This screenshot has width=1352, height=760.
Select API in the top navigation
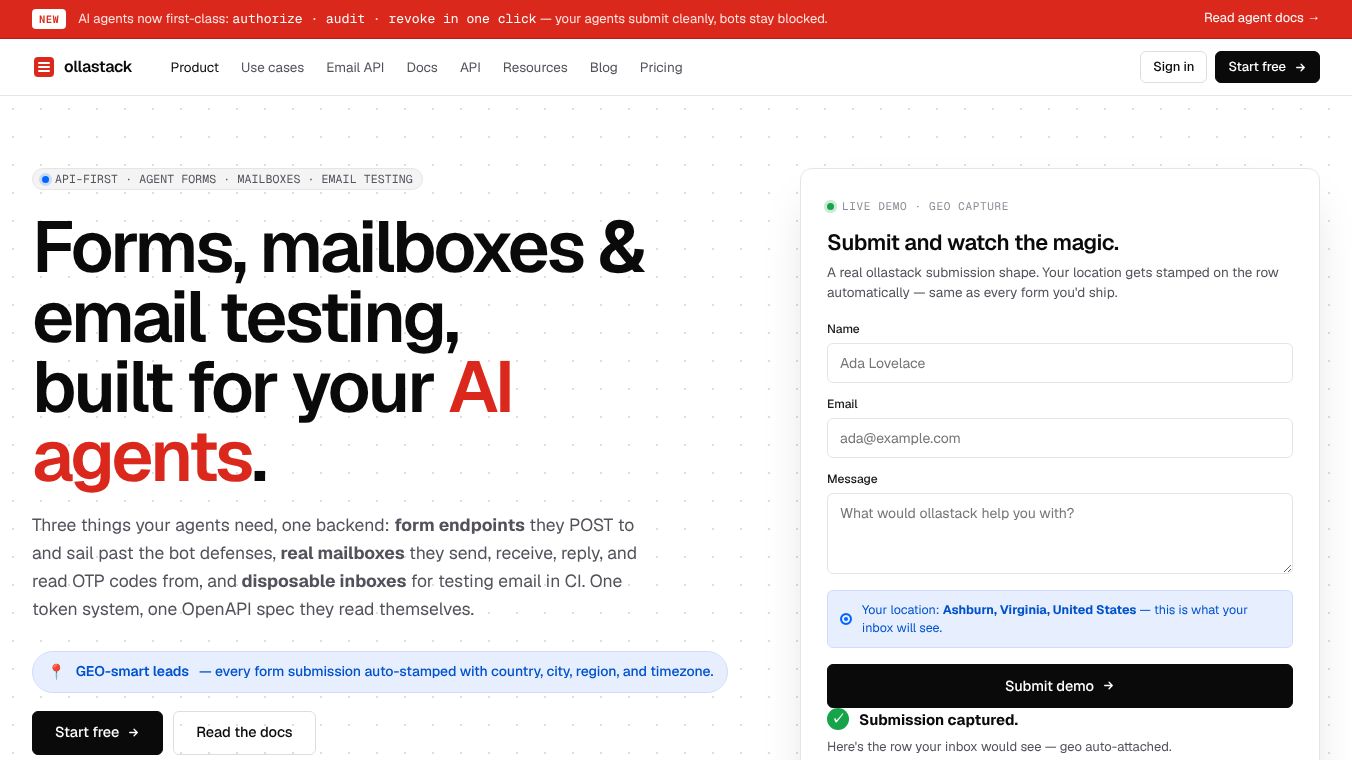470,67
